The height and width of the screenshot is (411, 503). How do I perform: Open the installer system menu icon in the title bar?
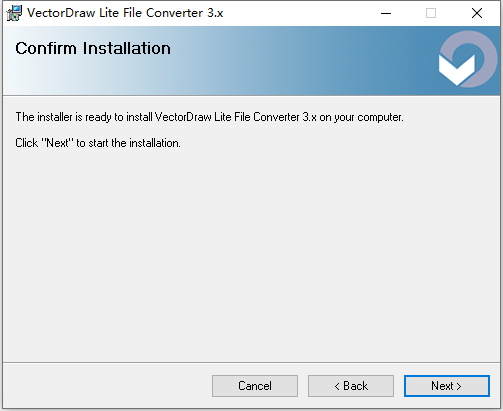(14, 13)
